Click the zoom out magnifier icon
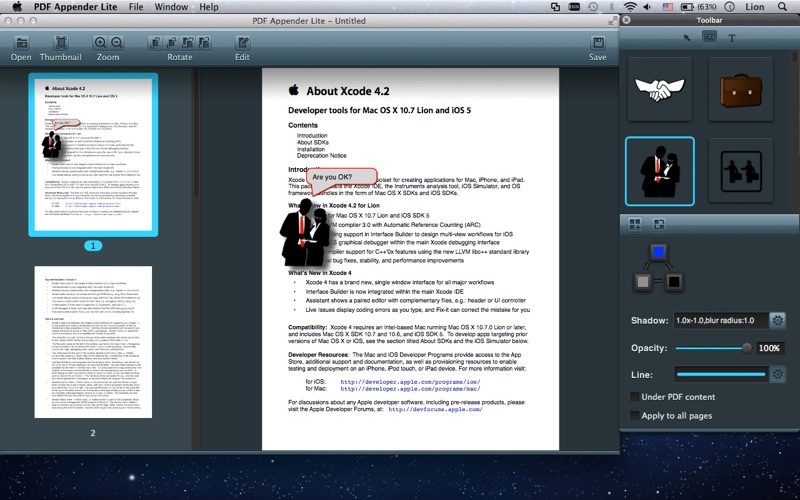Screen dimensions: 800x500 [117, 43]
